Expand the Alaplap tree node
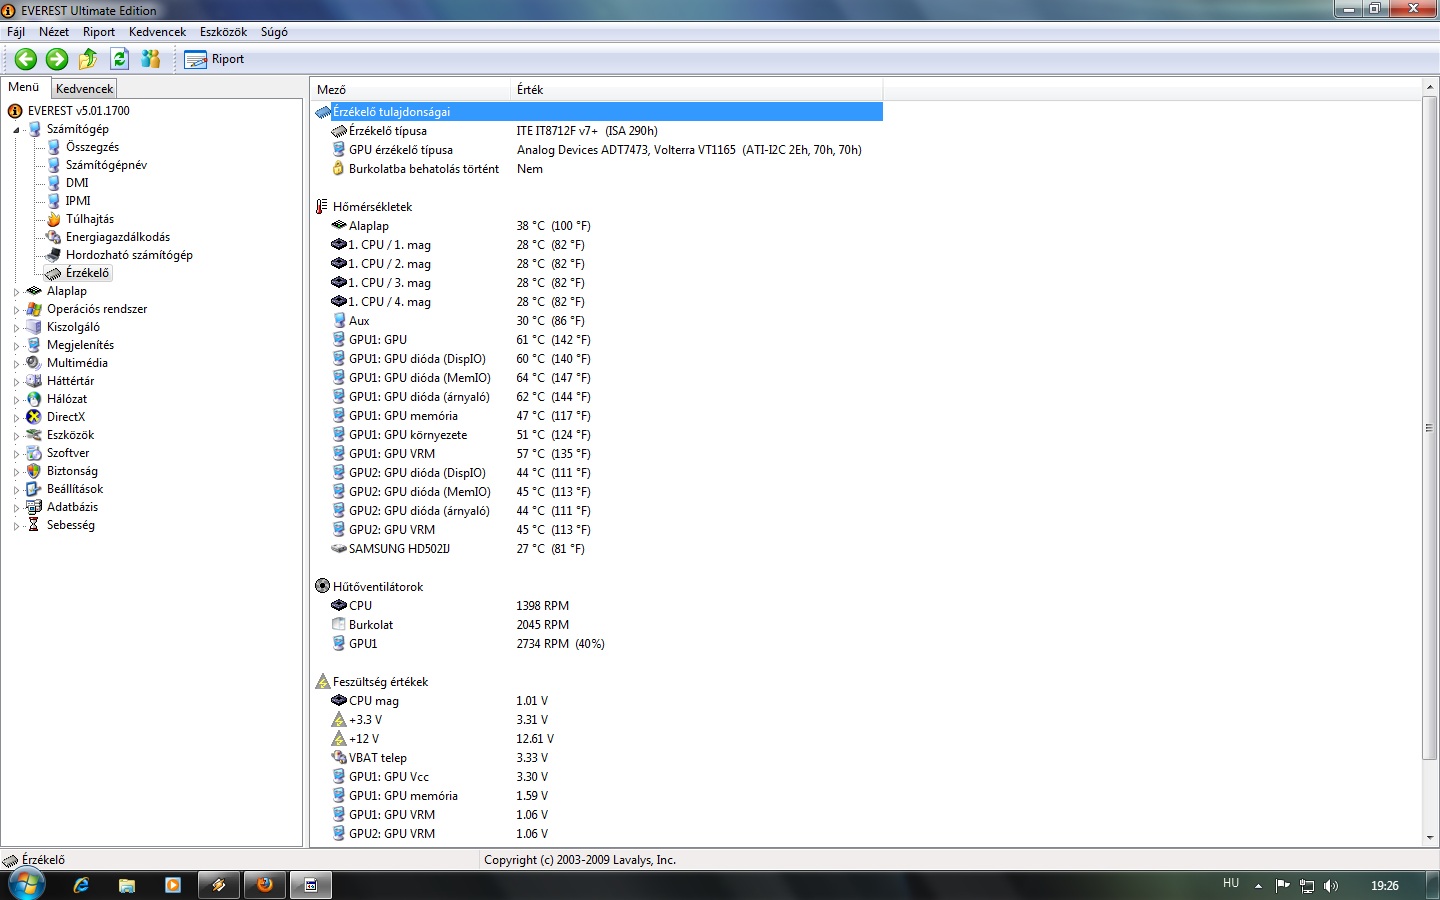1440x900 pixels. tap(16, 292)
